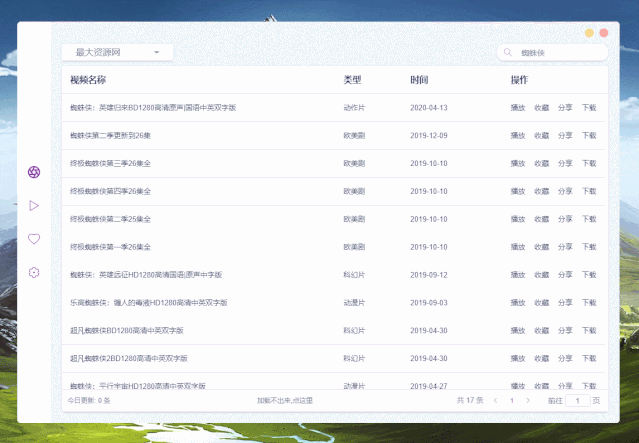The image size is (639, 443).
Task: Click the 类型 column header
Action: (x=353, y=80)
